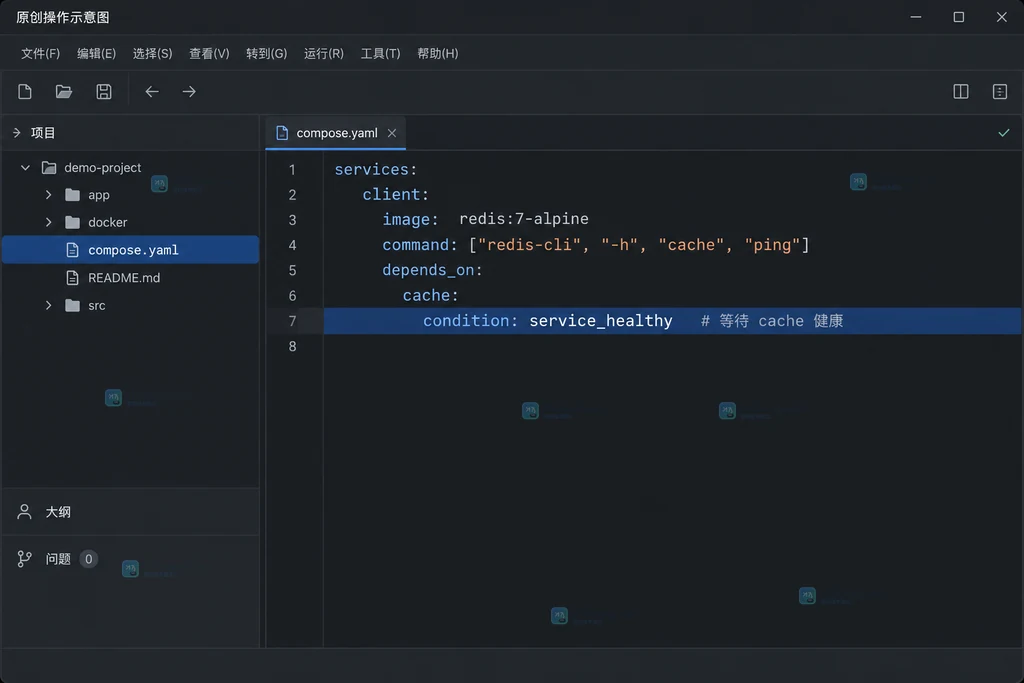Click the demo-project folder icon
The width and height of the screenshot is (1024, 683).
(x=49, y=168)
